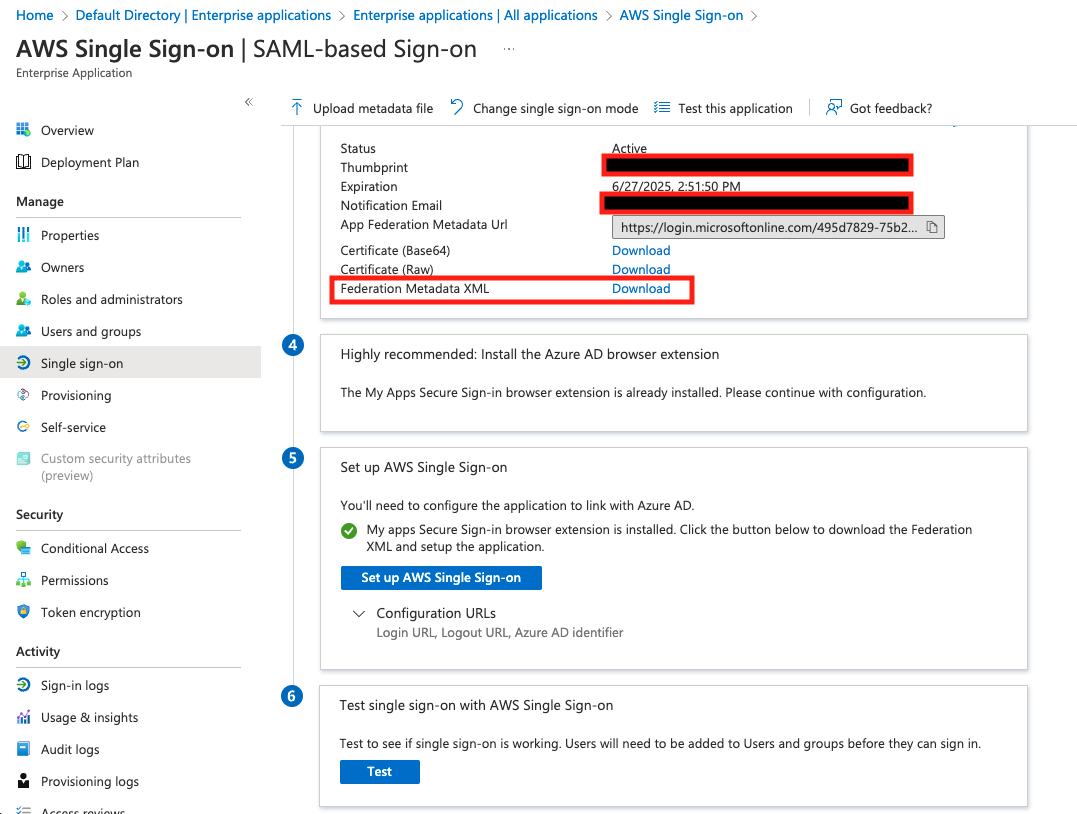Collapse the sidebar with double chevron
The image size is (1077, 814).
coord(249,102)
